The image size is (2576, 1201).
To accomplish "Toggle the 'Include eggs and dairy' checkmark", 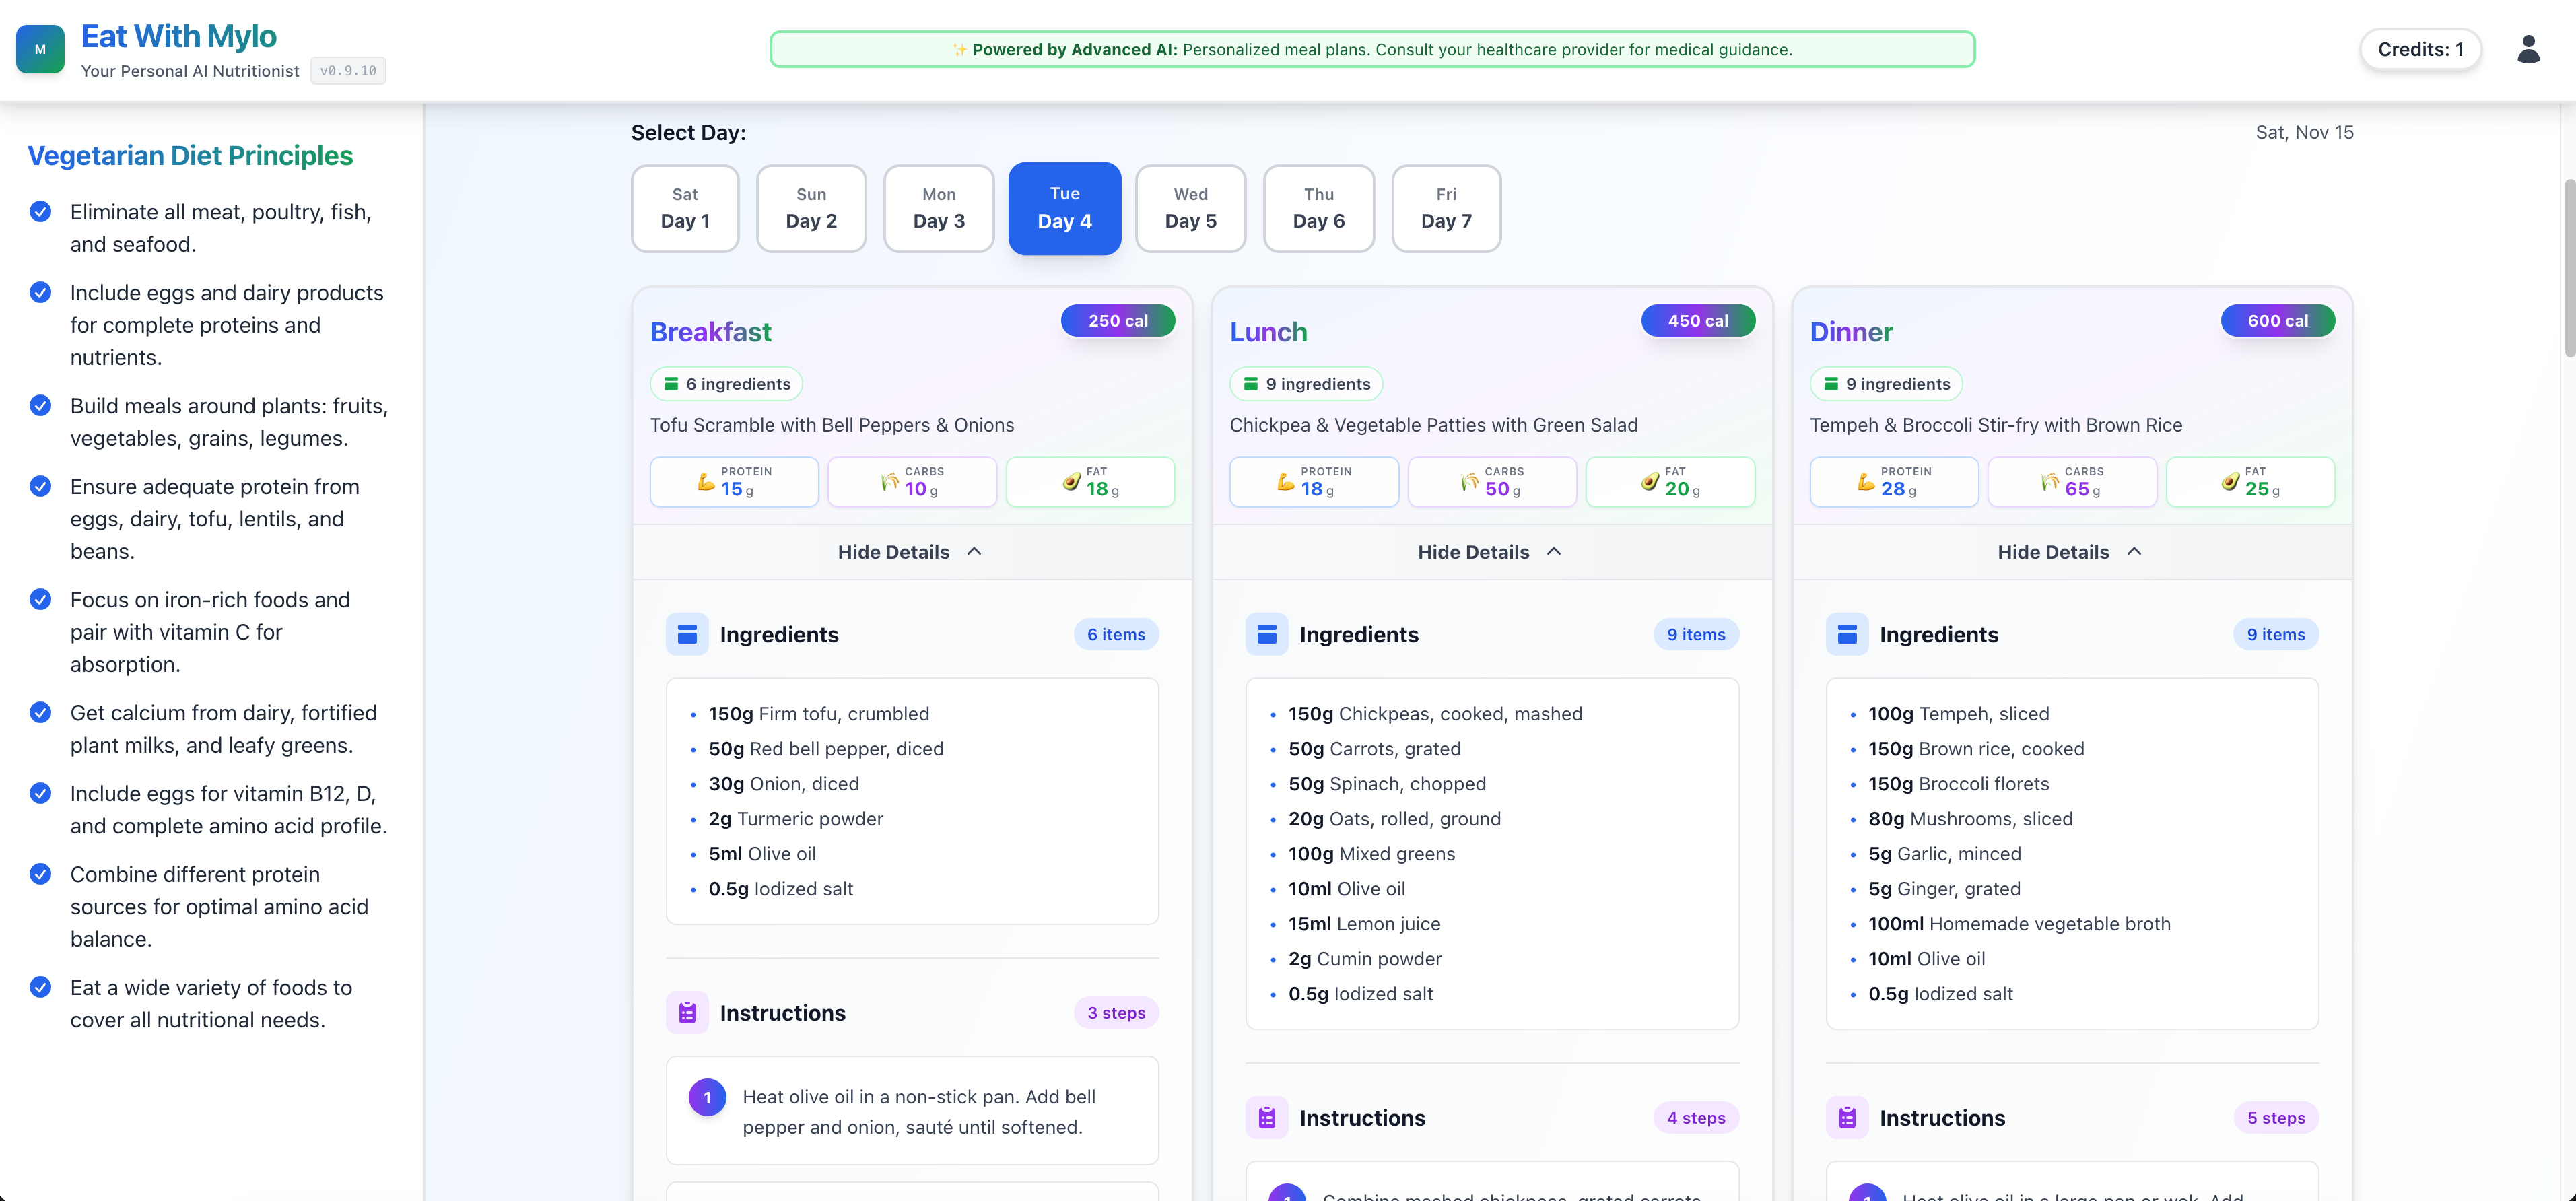I will [40, 292].
